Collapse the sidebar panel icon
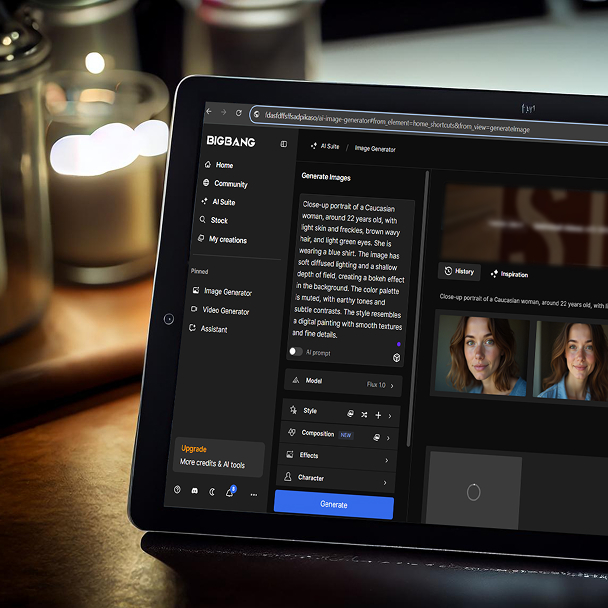The height and width of the screenshot is (608, 608). (283, 144)
